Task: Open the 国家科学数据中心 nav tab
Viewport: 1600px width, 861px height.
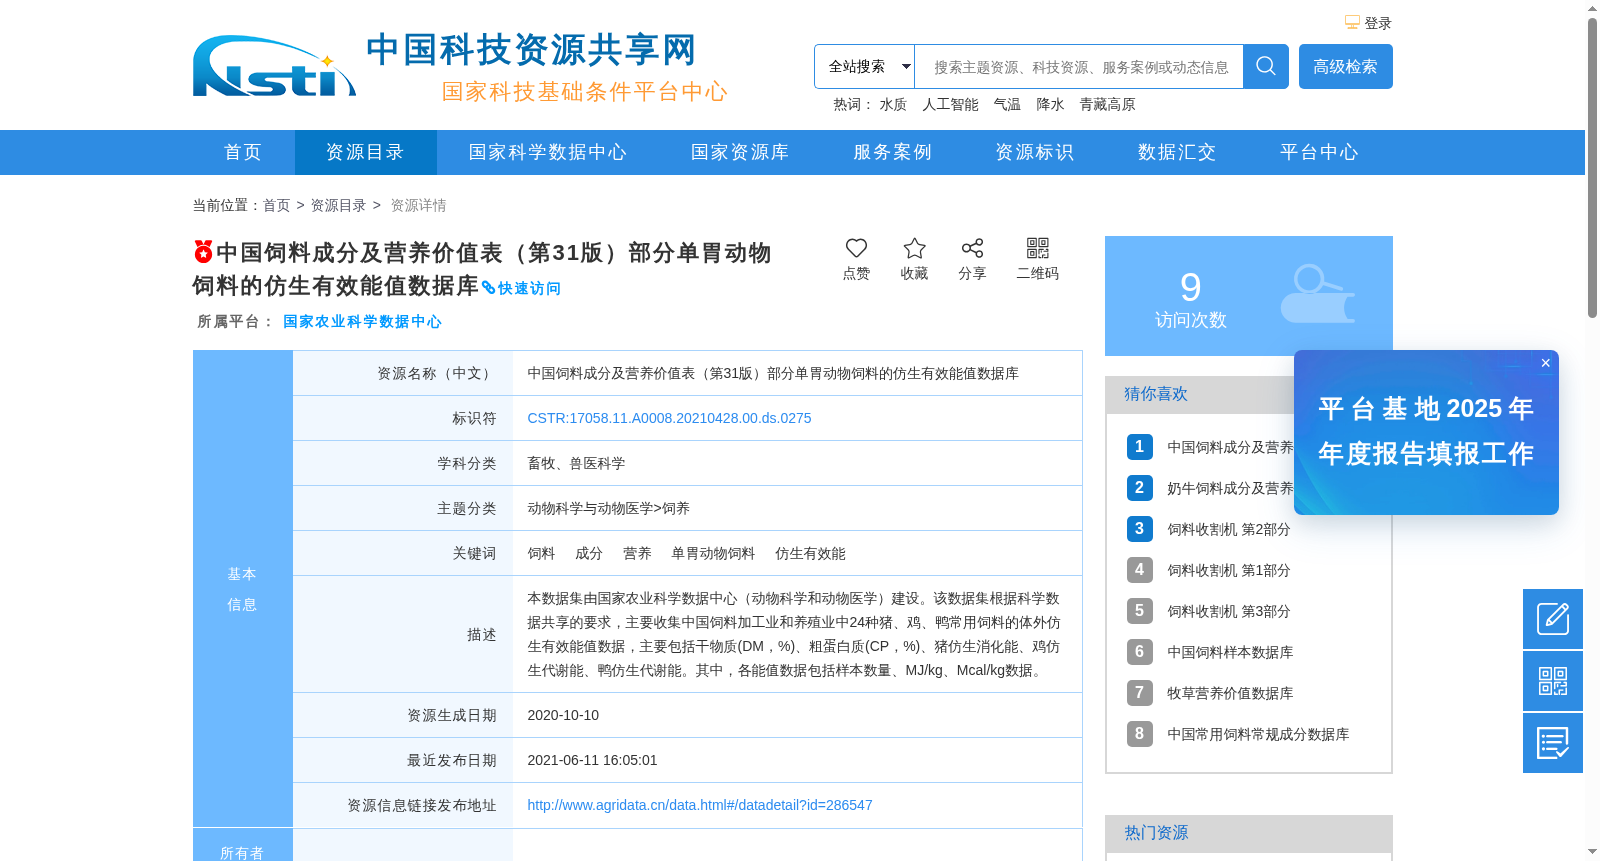Action: click(548, 152)
